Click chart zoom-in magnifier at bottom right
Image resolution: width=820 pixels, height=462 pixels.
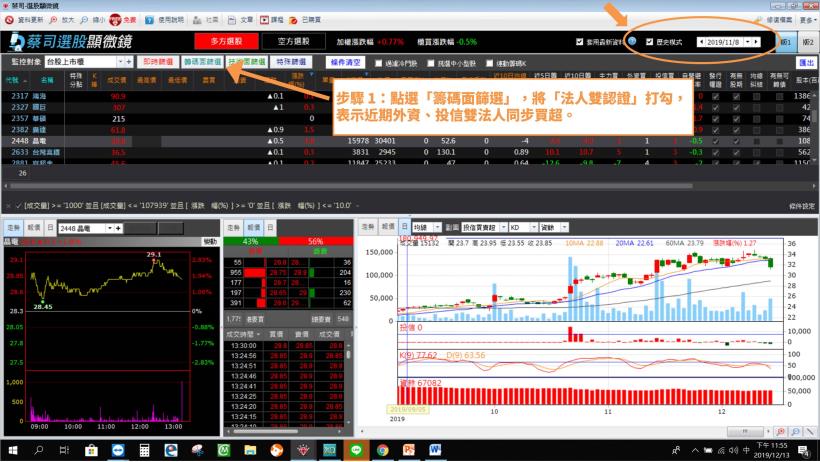781,432
